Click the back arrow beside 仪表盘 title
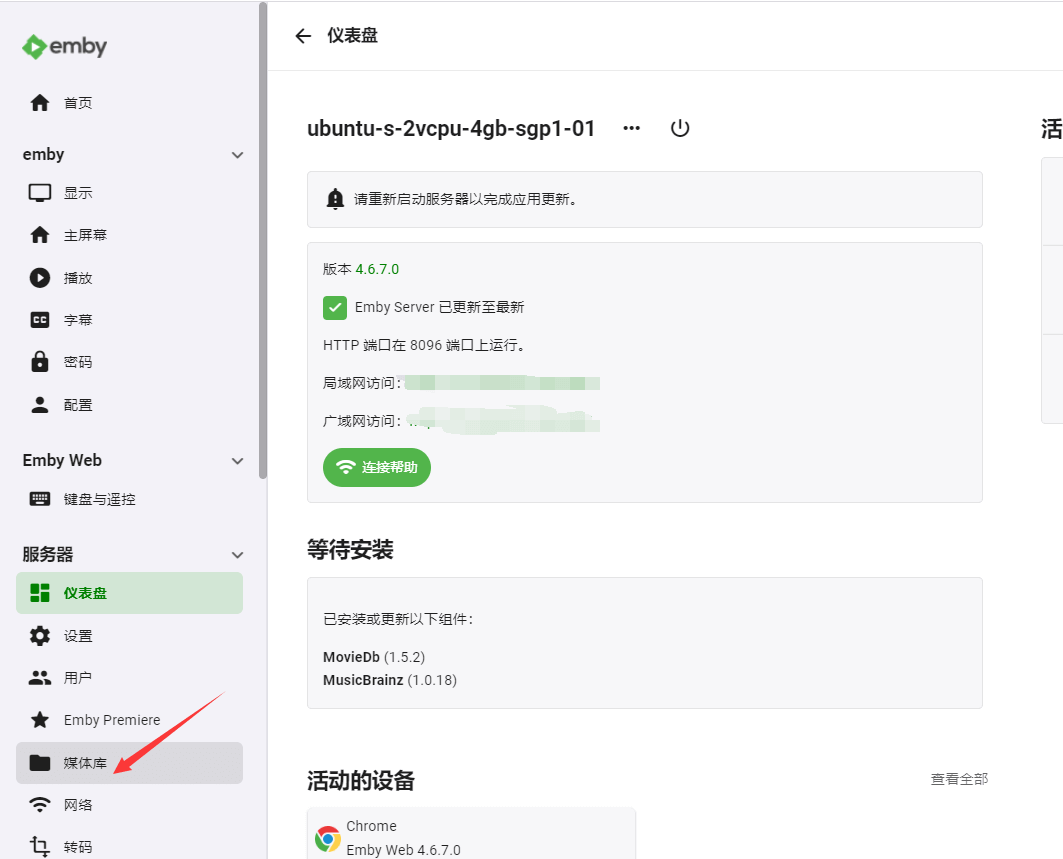The width and height of the screenshot is (1063, 859). point(303,36)
